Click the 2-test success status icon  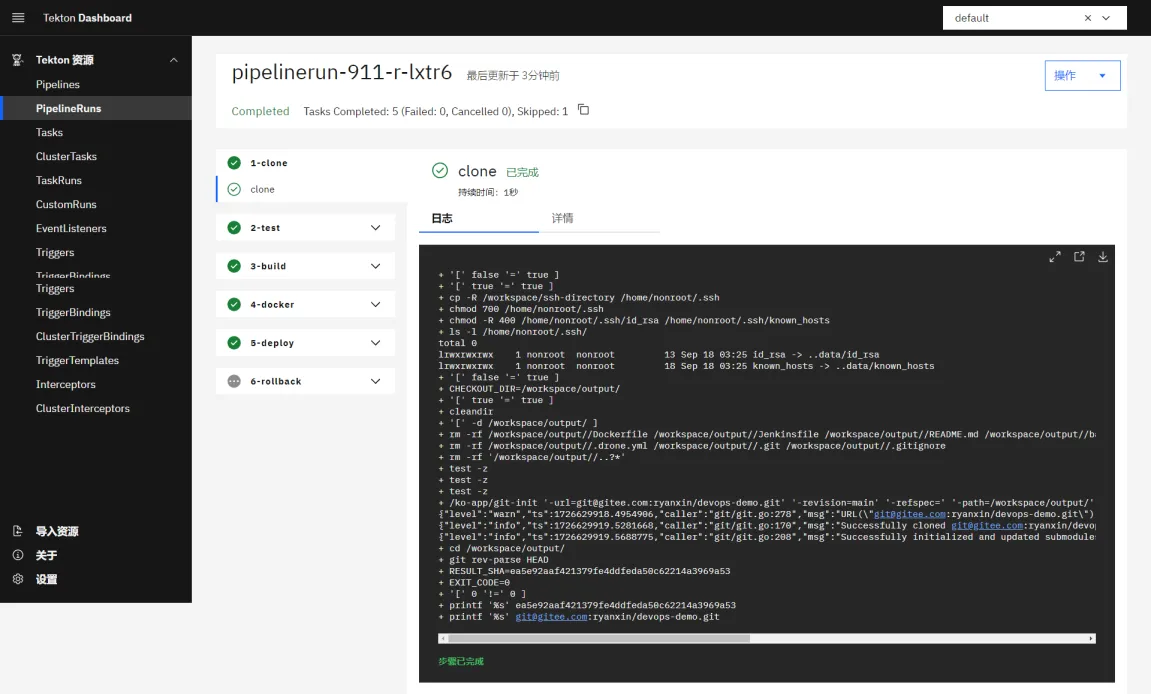(x=234, y=228)
